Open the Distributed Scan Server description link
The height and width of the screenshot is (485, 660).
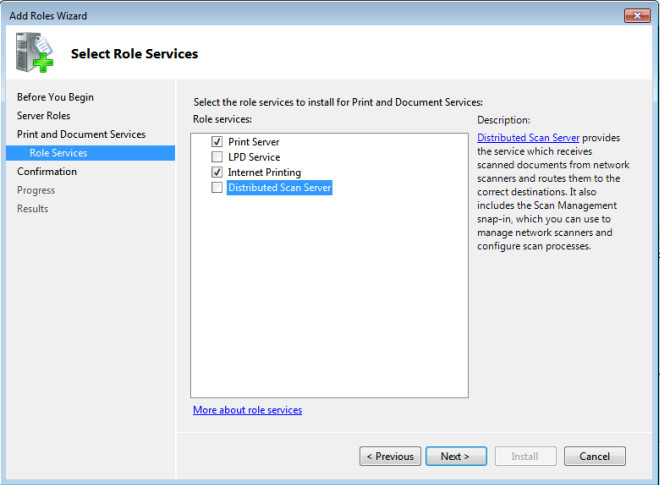tap(528, 138)
